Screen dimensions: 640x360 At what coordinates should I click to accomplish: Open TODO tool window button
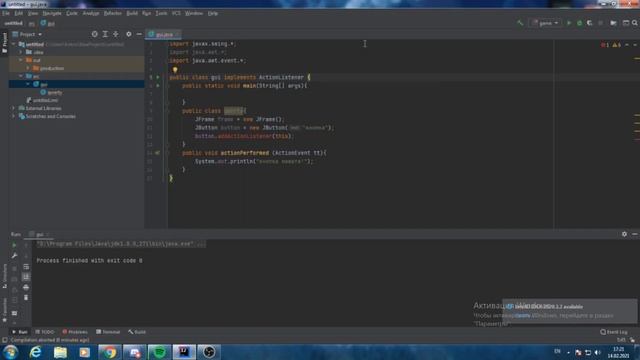[x=45, y=332]
